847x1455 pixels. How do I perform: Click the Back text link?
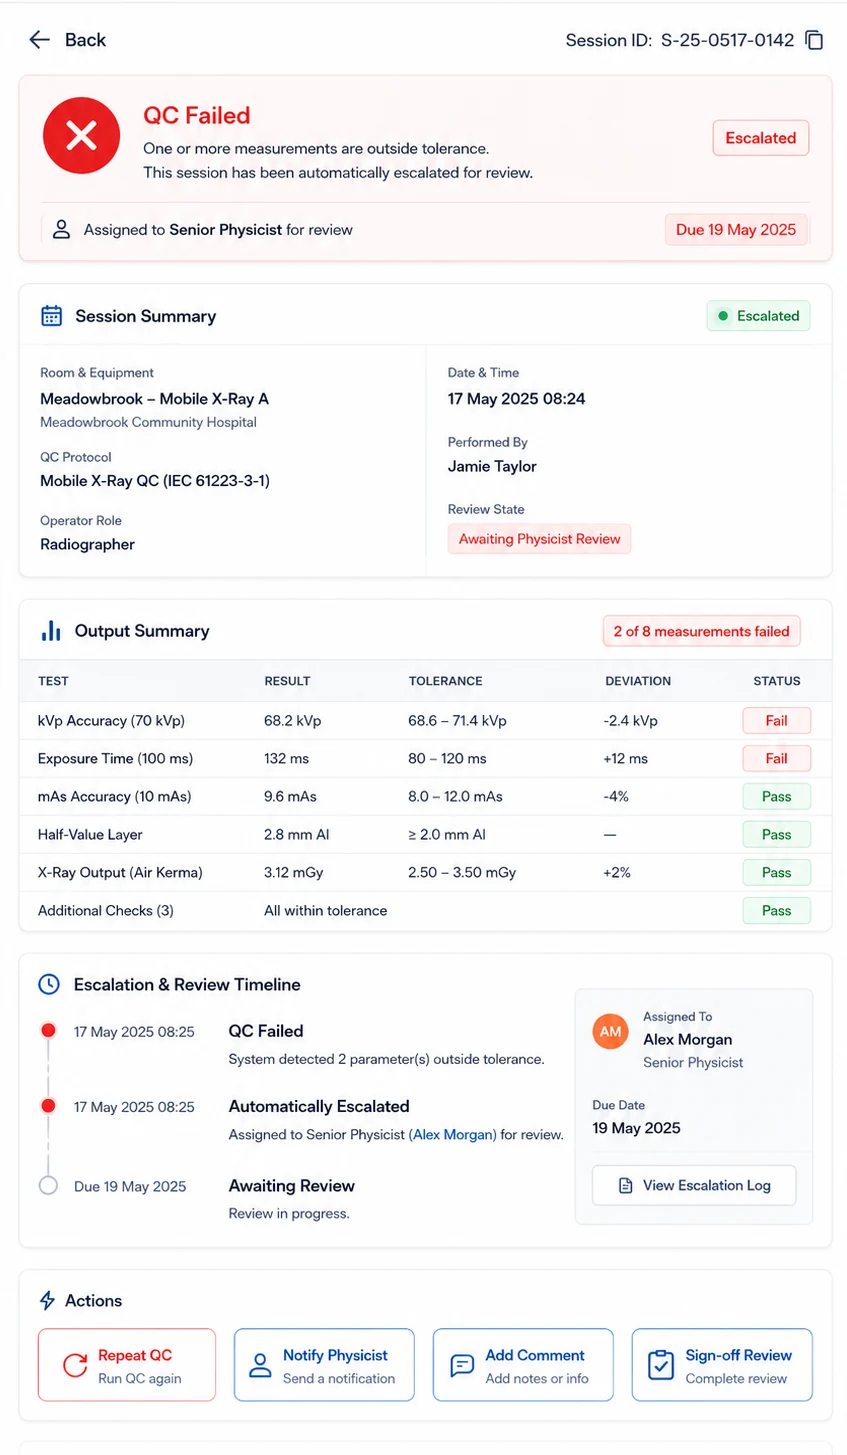[85, 40]
